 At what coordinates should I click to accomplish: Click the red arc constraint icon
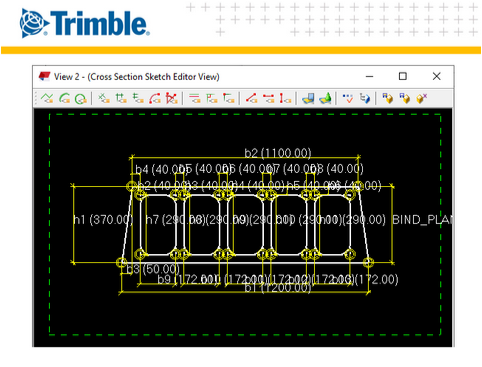pyautogui.click(x=155, y=98)
